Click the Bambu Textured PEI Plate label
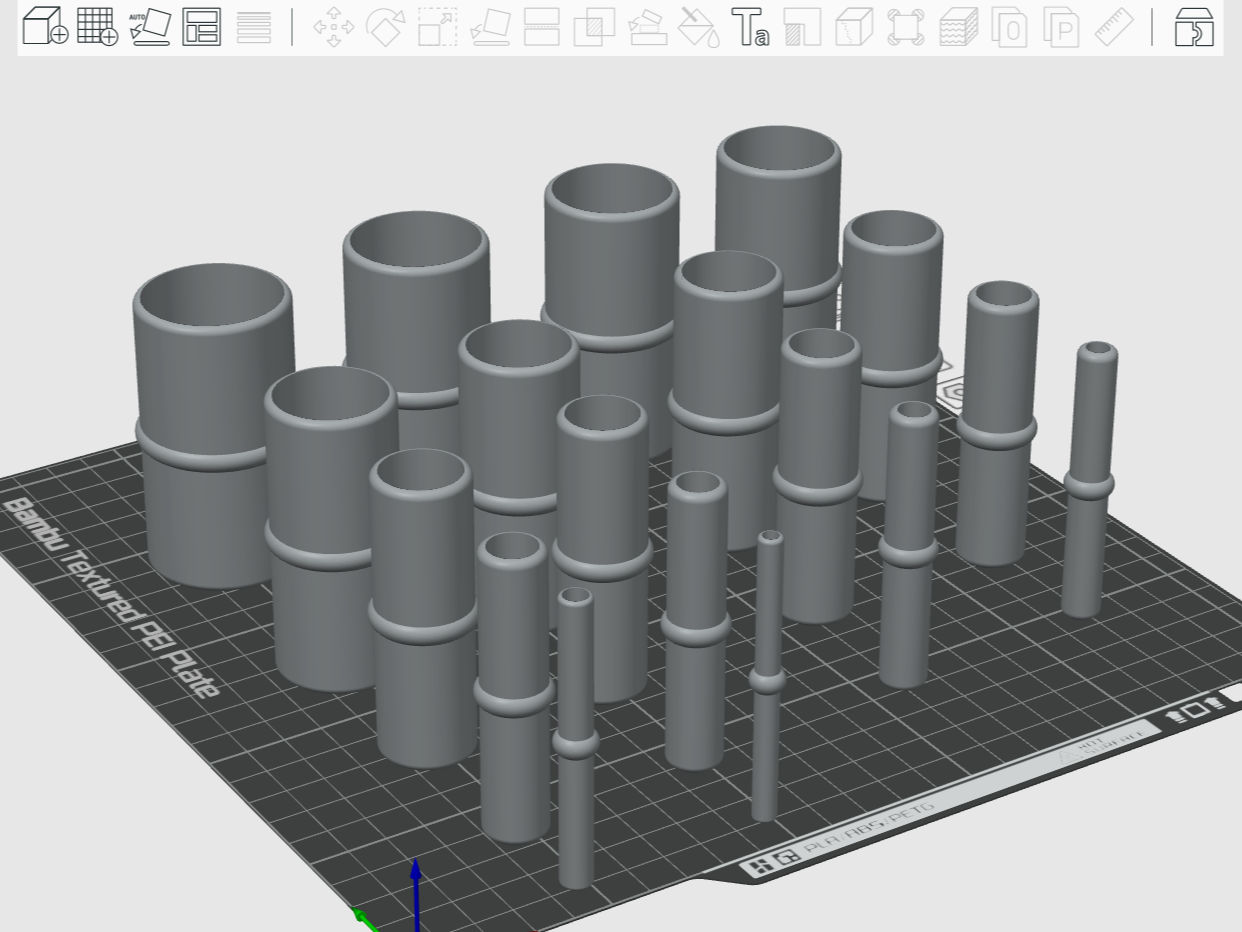 [x=113, y=597]
